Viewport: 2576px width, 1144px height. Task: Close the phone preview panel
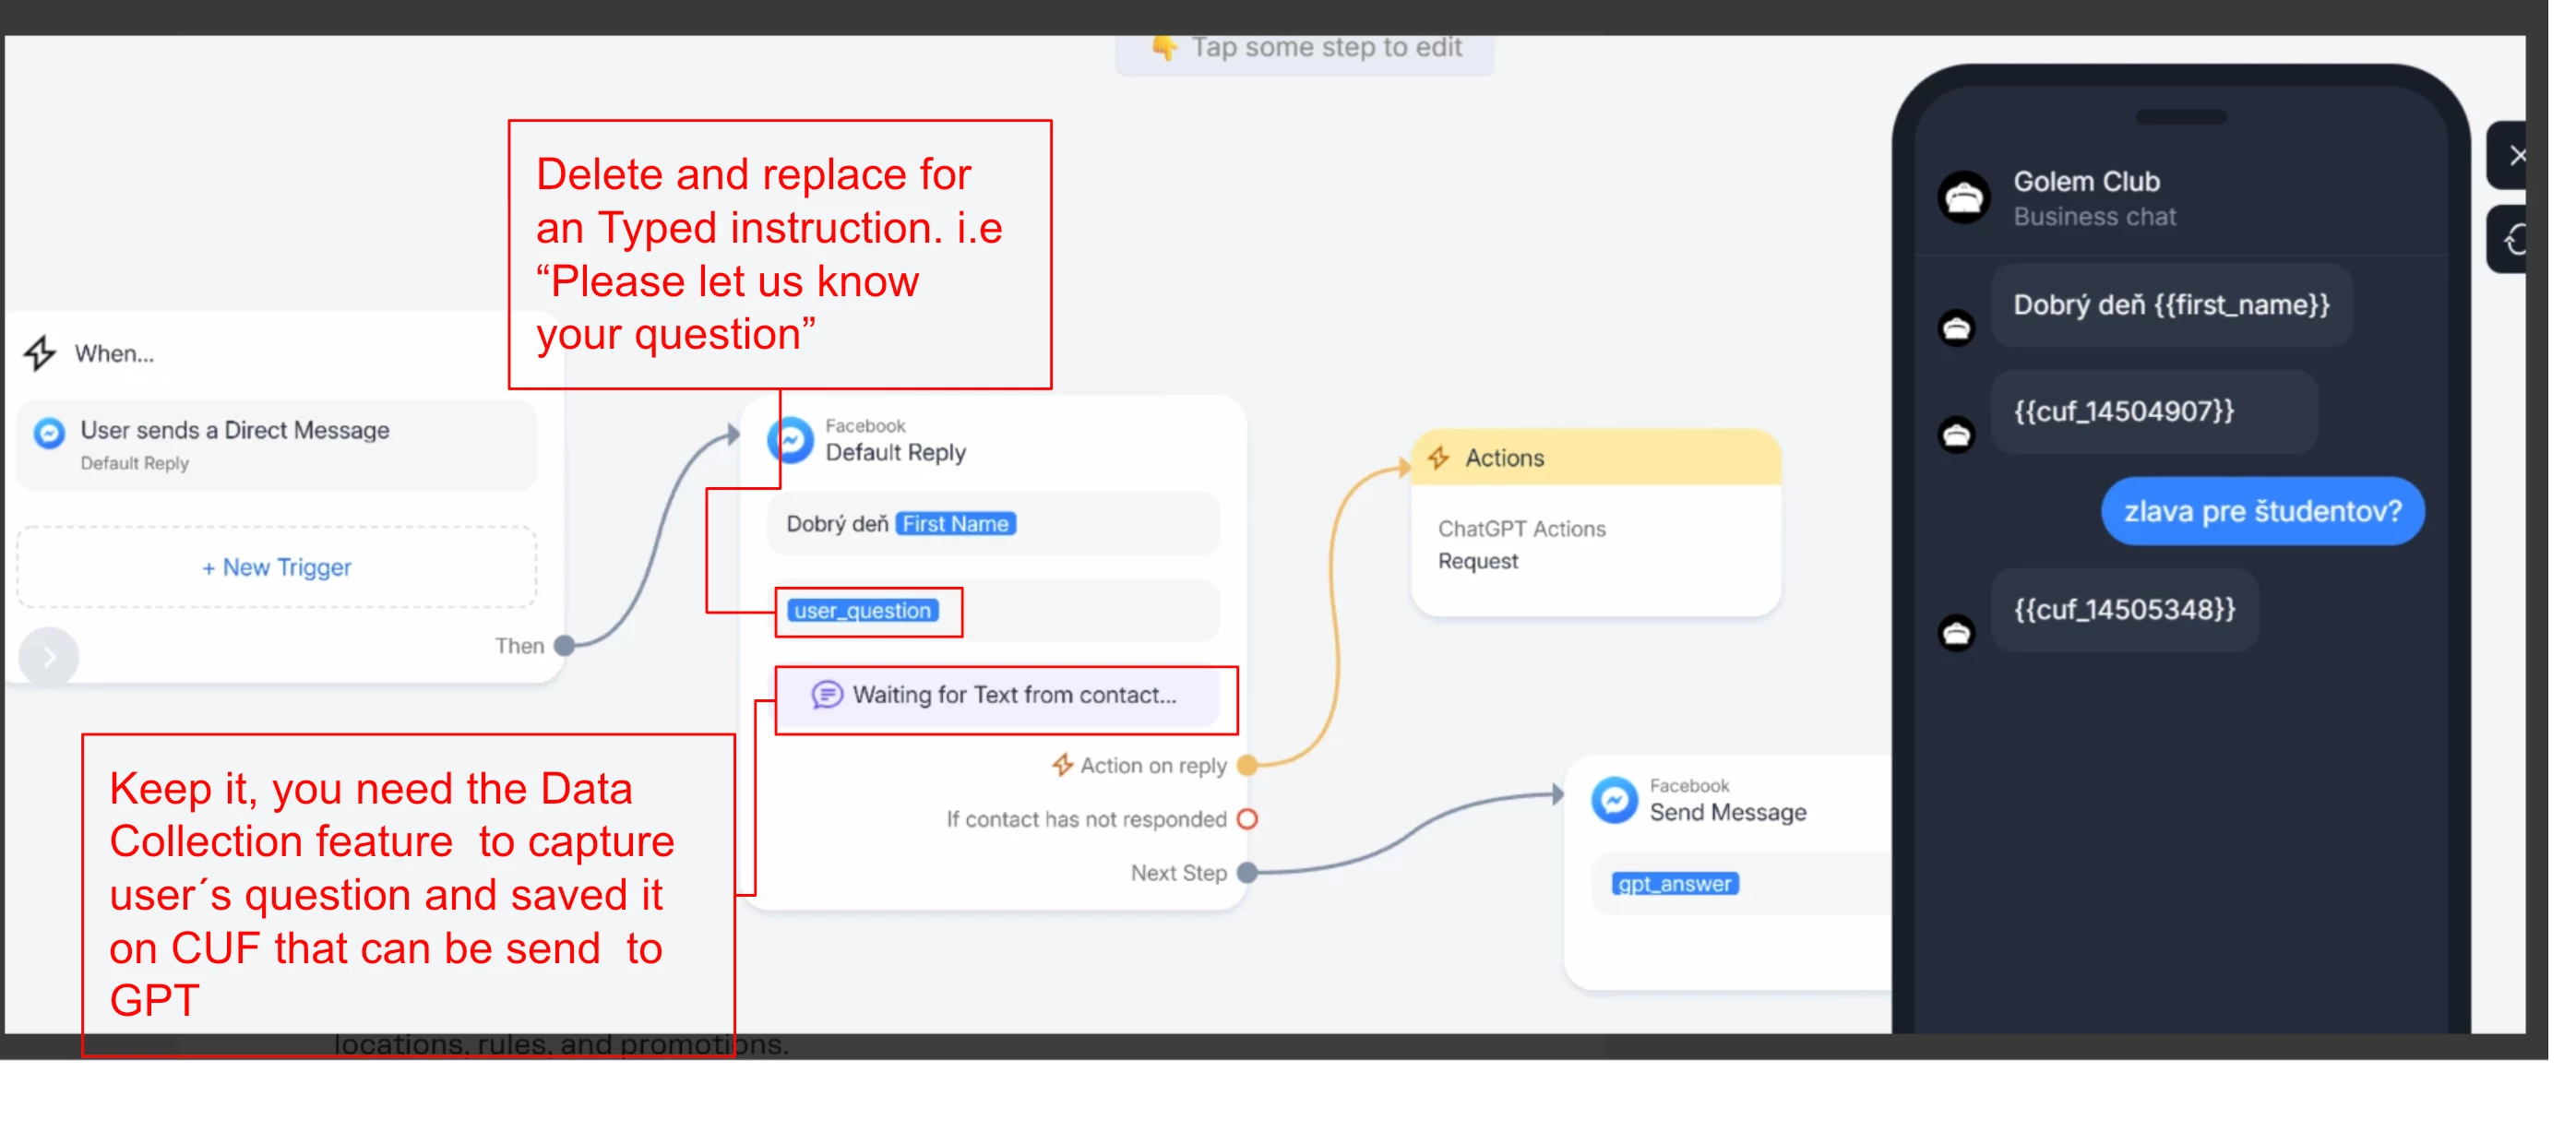click(2514, 156)
